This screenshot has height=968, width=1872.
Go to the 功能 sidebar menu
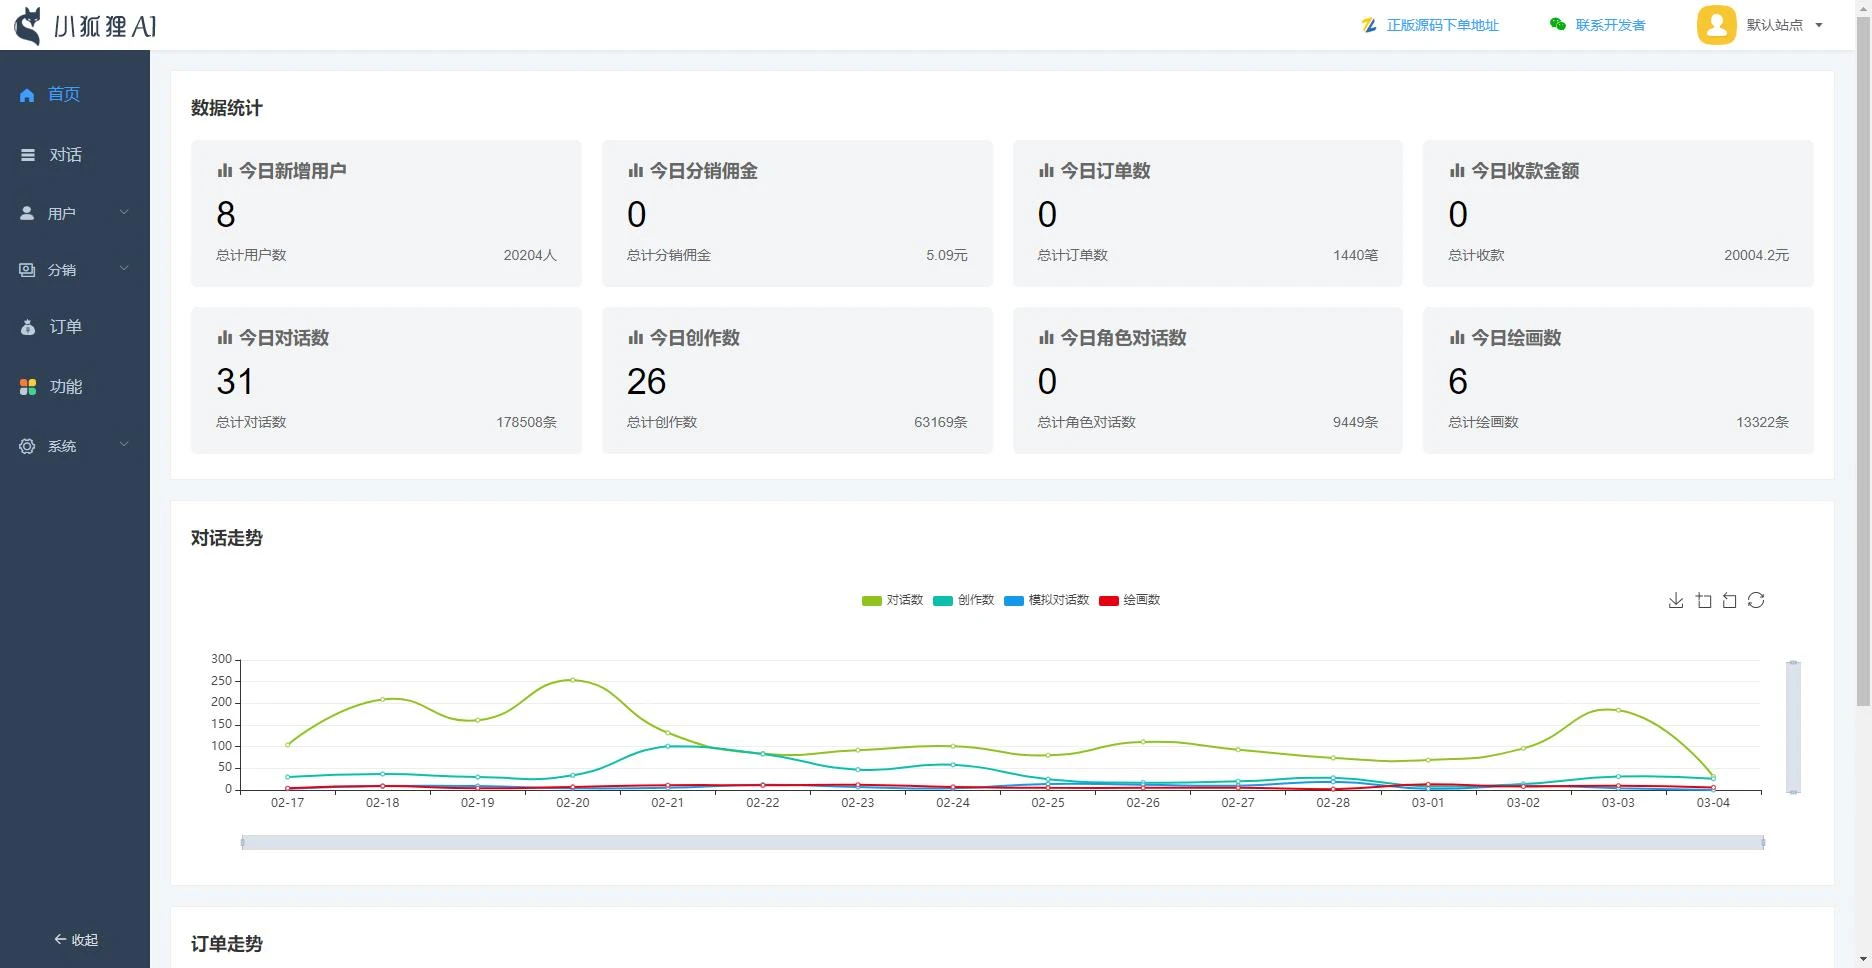coord(65,387)
